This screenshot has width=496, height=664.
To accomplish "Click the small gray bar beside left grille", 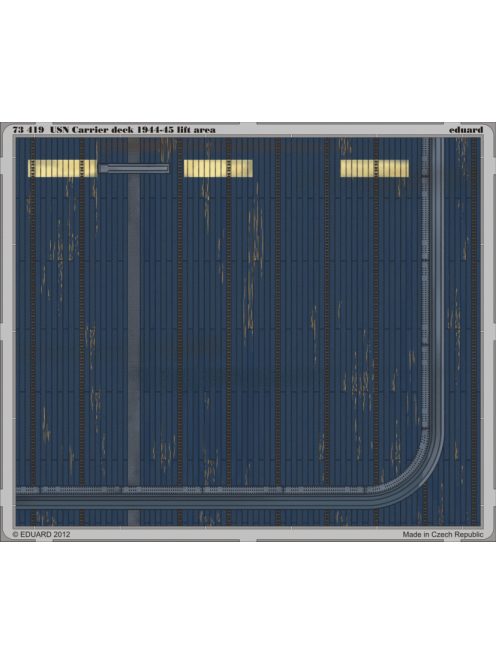I will (x=134, y=169).
